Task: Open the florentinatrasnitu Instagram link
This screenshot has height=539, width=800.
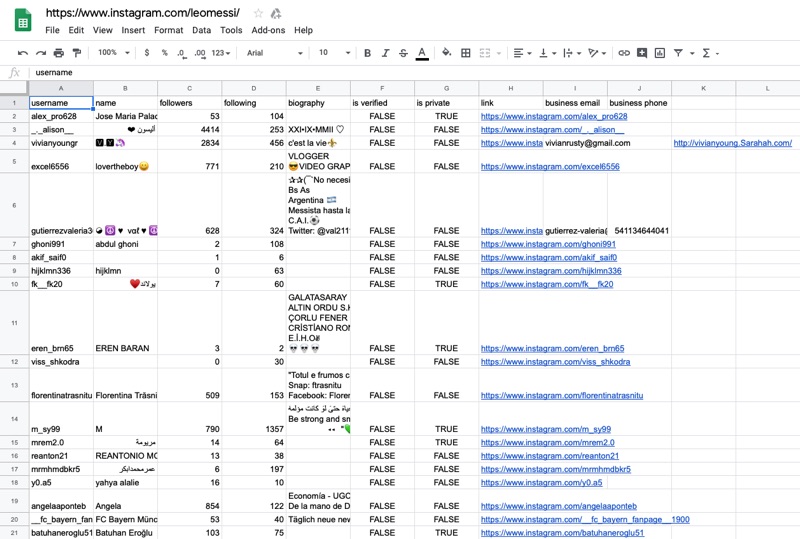Action: pos(562,396)
